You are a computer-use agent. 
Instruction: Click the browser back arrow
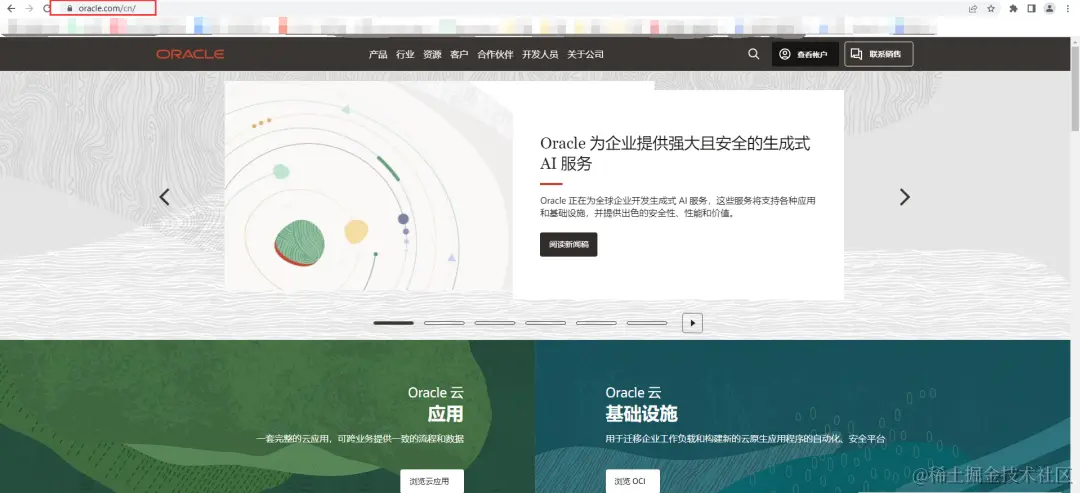[10, 8]
